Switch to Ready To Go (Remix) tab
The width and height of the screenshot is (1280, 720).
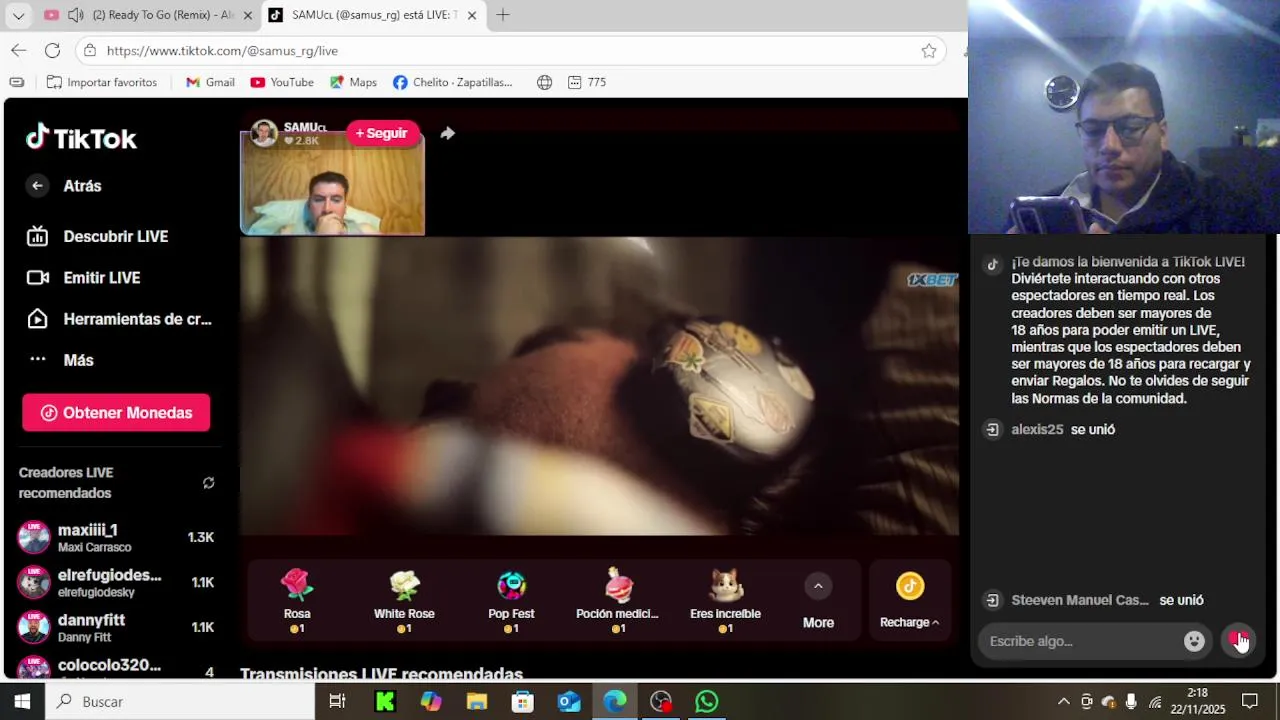point(148,15)
